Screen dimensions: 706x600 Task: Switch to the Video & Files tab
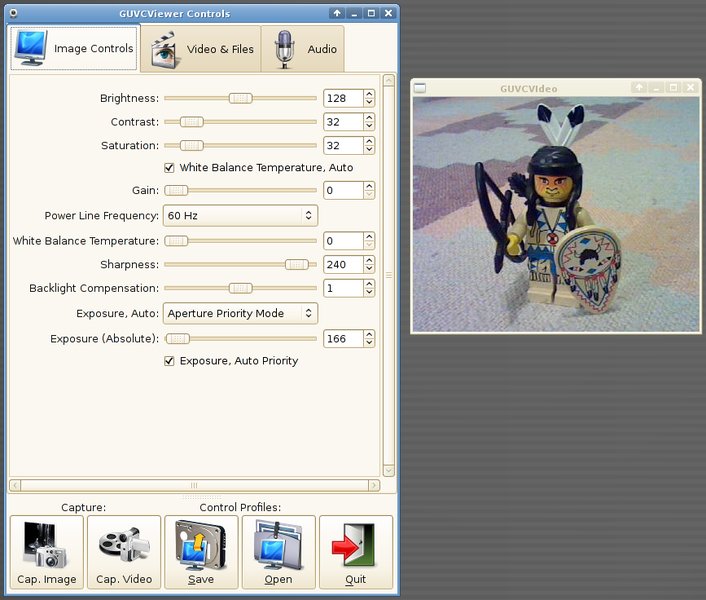(201, 49)
